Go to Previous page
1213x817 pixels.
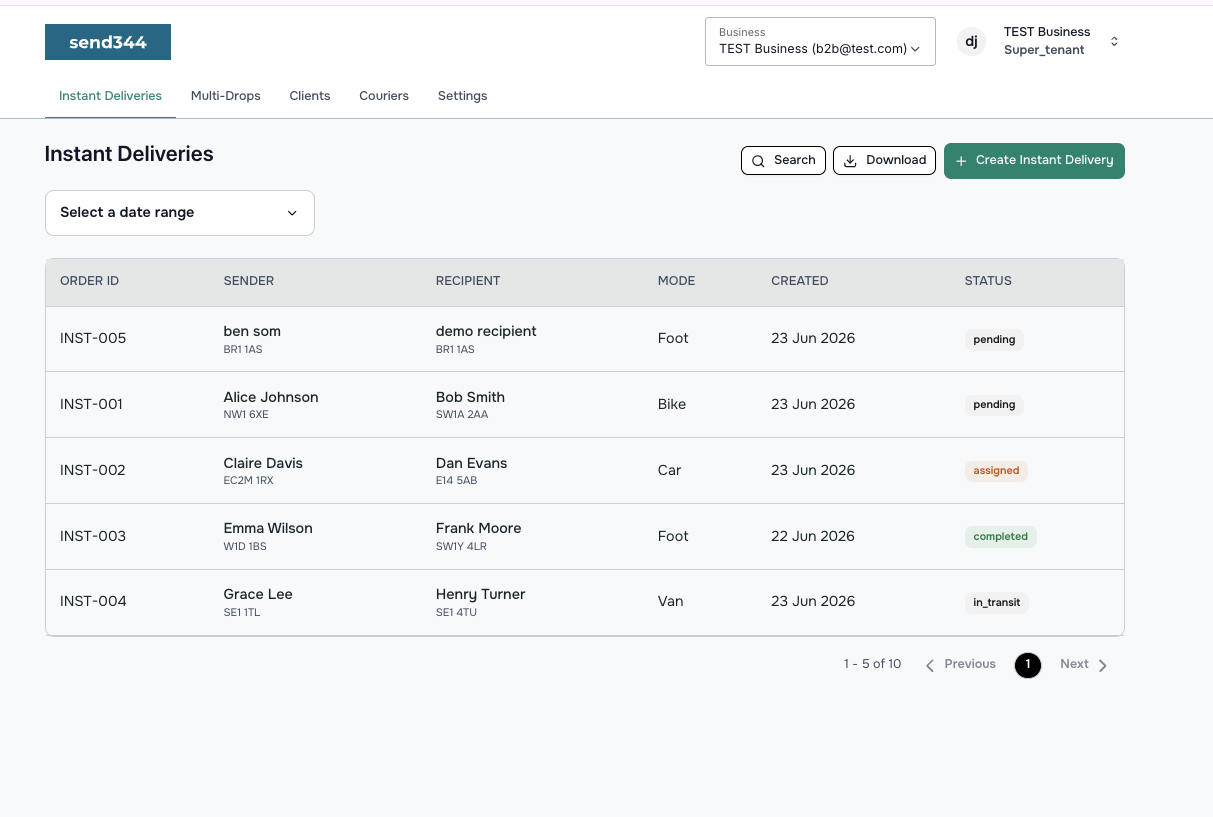pyautogui.click(x=960, y=664)
